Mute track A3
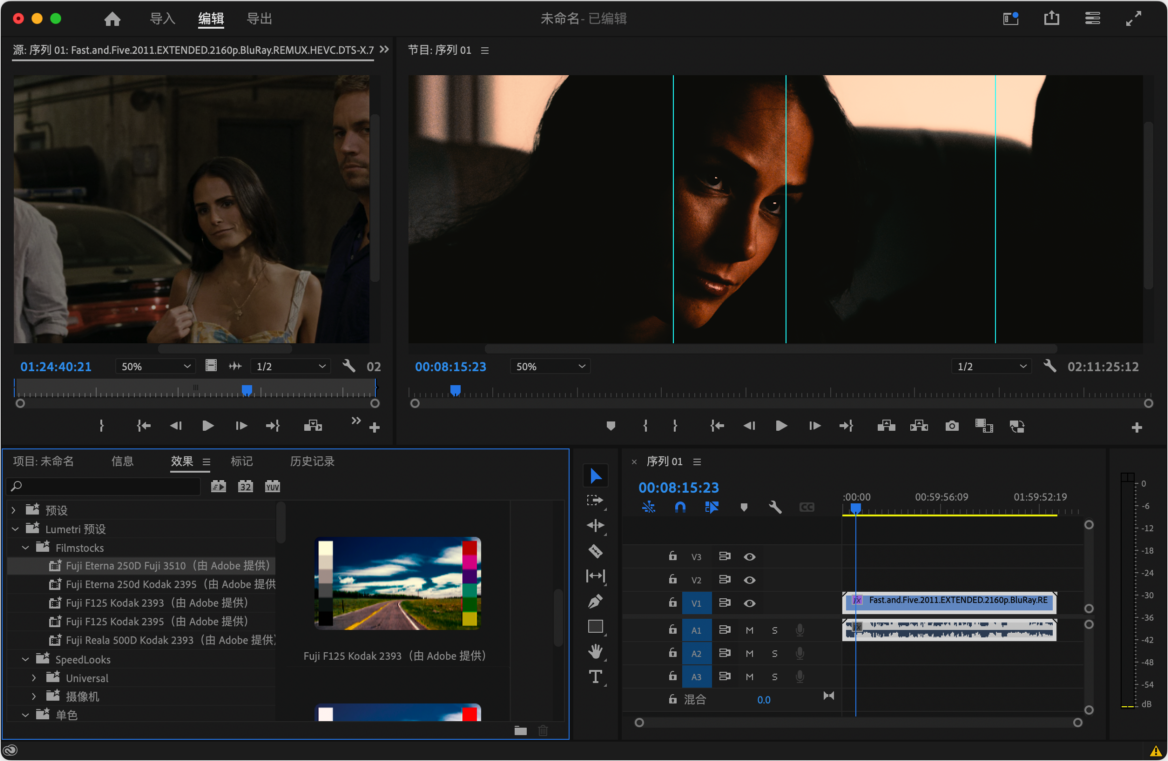 coord(749,677)
